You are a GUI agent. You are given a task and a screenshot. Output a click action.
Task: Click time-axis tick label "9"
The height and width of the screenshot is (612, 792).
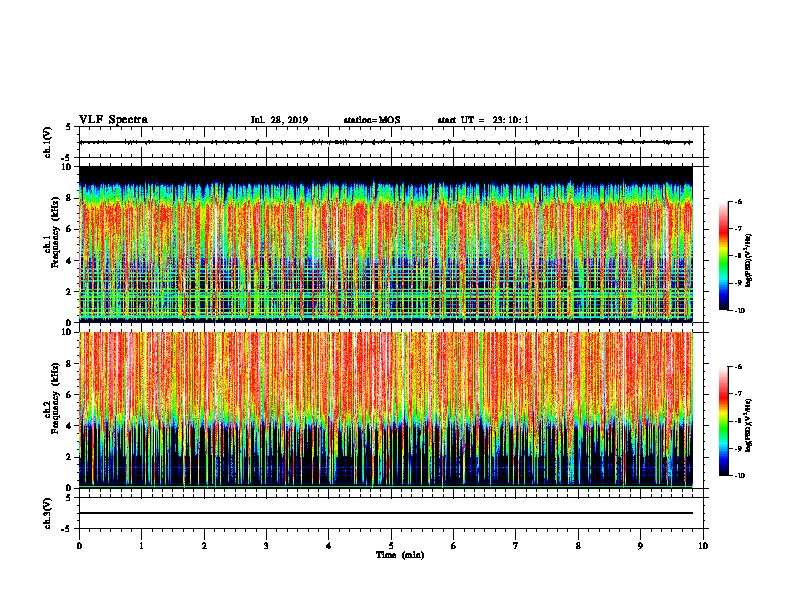pos(640,546)
